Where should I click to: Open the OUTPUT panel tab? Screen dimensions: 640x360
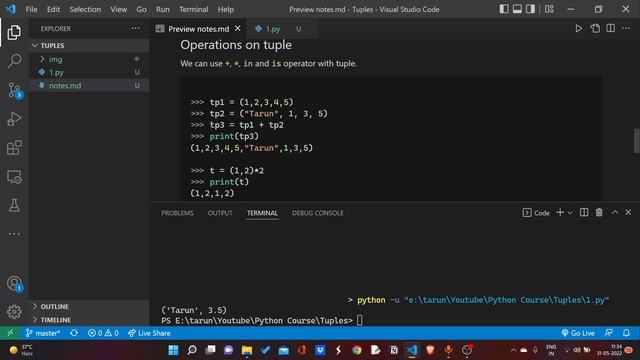pyautogui.click(x=220, y=213)
